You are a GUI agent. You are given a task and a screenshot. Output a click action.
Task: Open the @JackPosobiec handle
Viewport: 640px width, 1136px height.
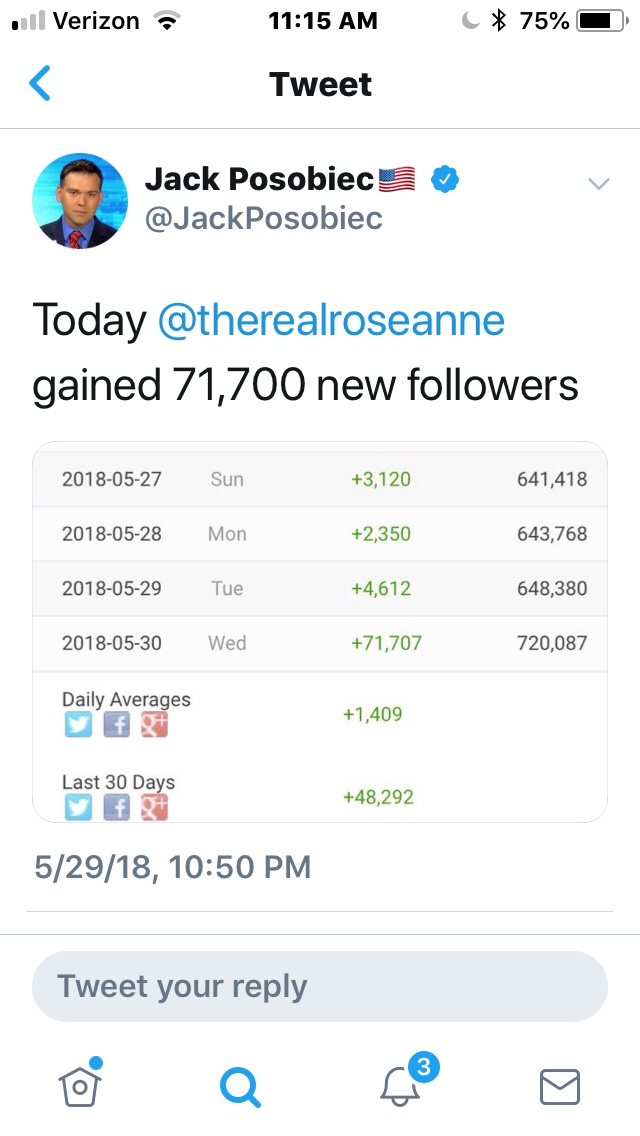264,219
